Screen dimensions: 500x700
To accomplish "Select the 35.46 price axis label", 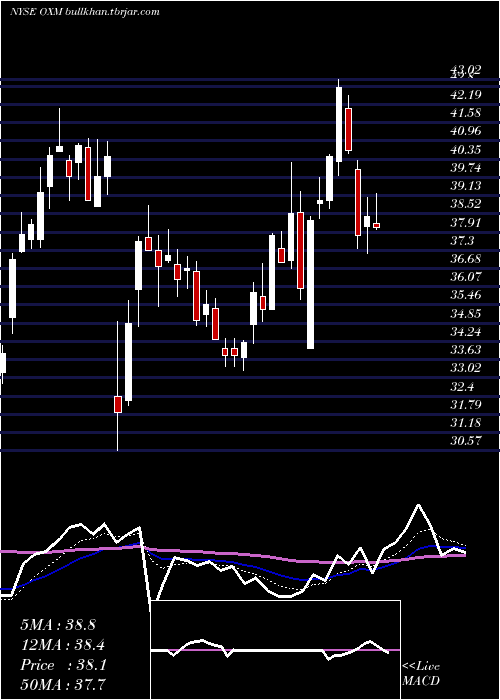I will (x=465, y=295).
